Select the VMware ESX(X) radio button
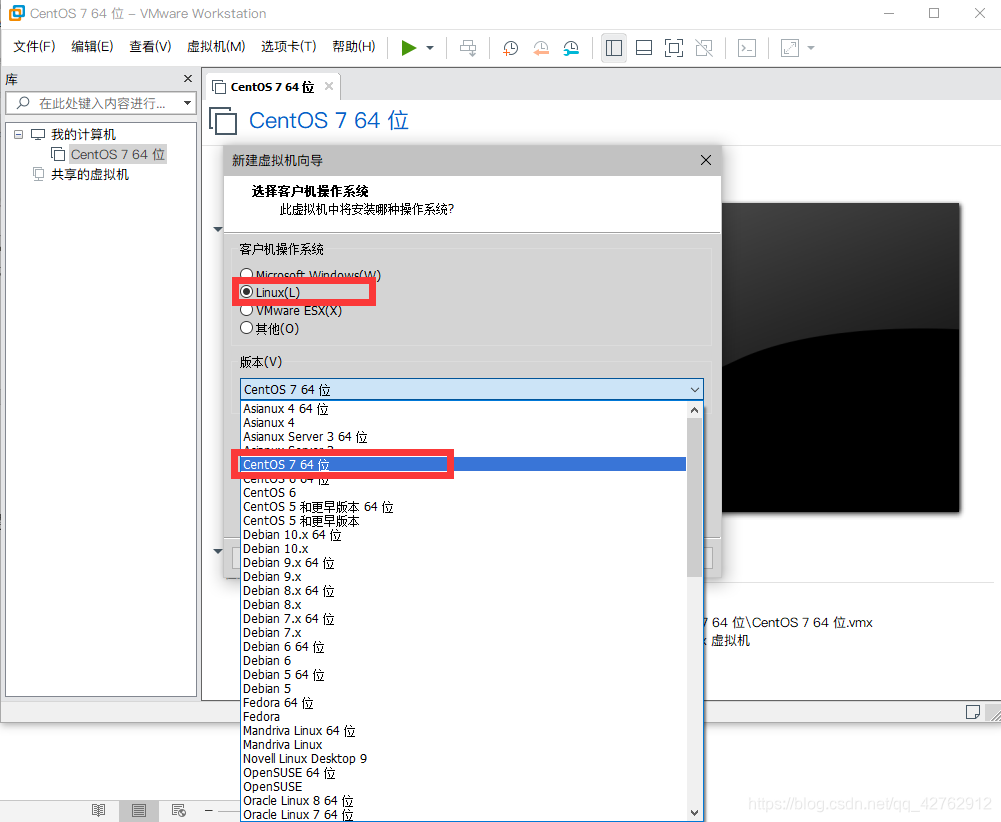1001x822 pixels. coord(246,310)
